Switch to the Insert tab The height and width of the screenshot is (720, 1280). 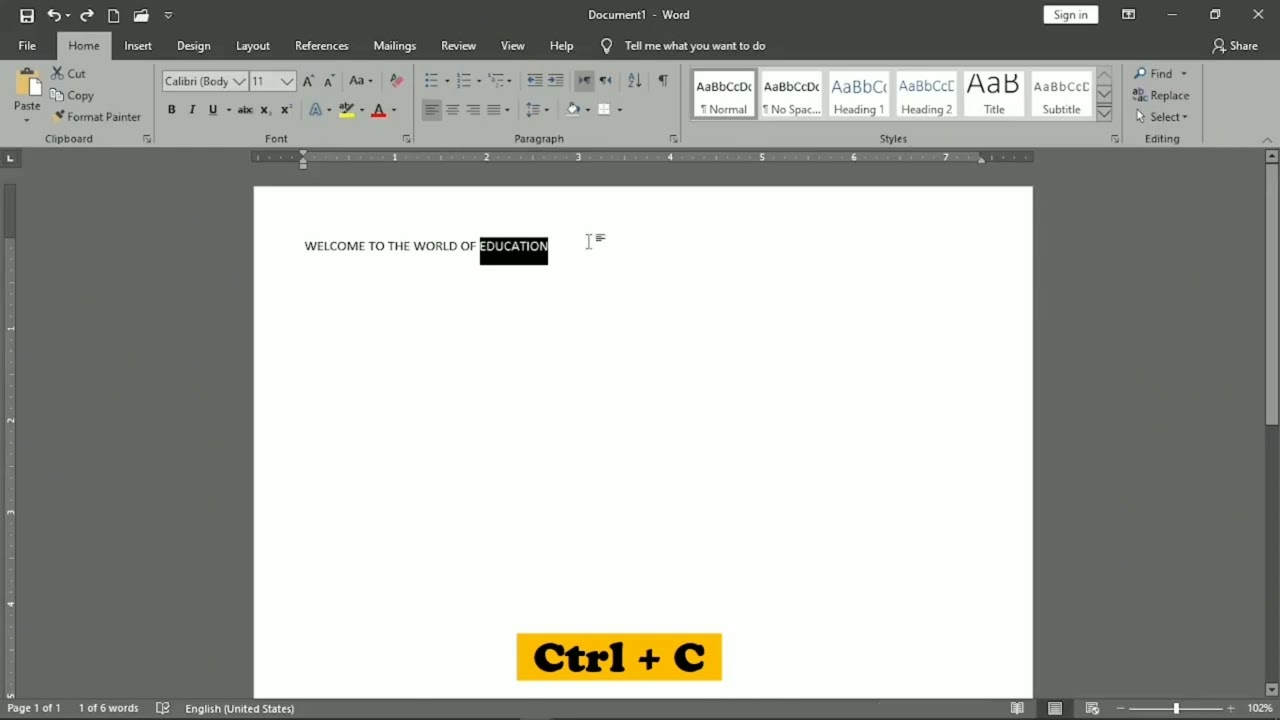coord(138,46)
